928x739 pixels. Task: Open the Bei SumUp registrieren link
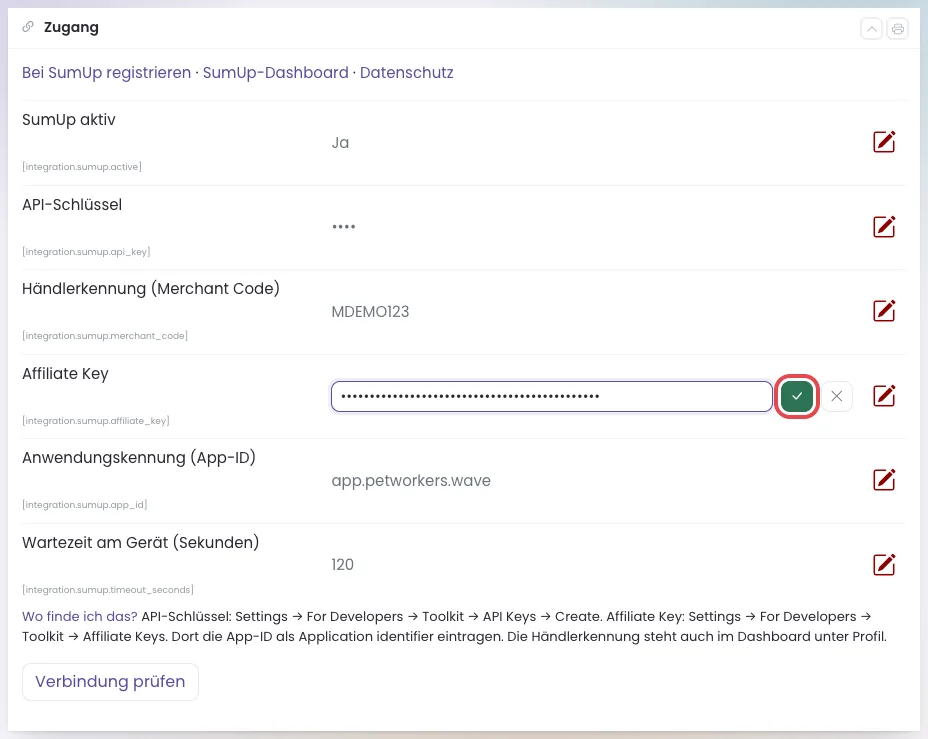pyautogui.click(x=107, y=73)
